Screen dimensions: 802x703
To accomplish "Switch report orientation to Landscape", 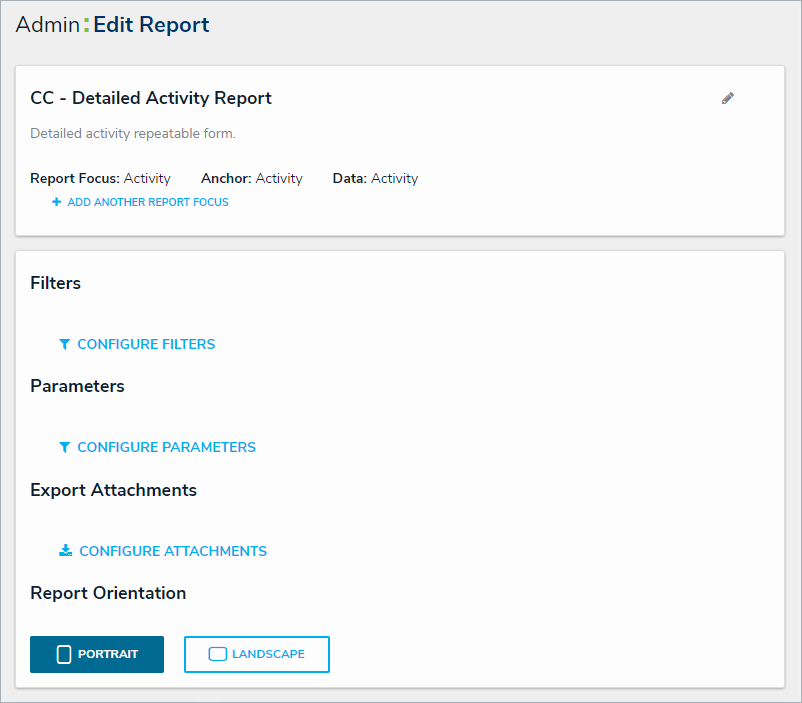I will tap(257, 655).
